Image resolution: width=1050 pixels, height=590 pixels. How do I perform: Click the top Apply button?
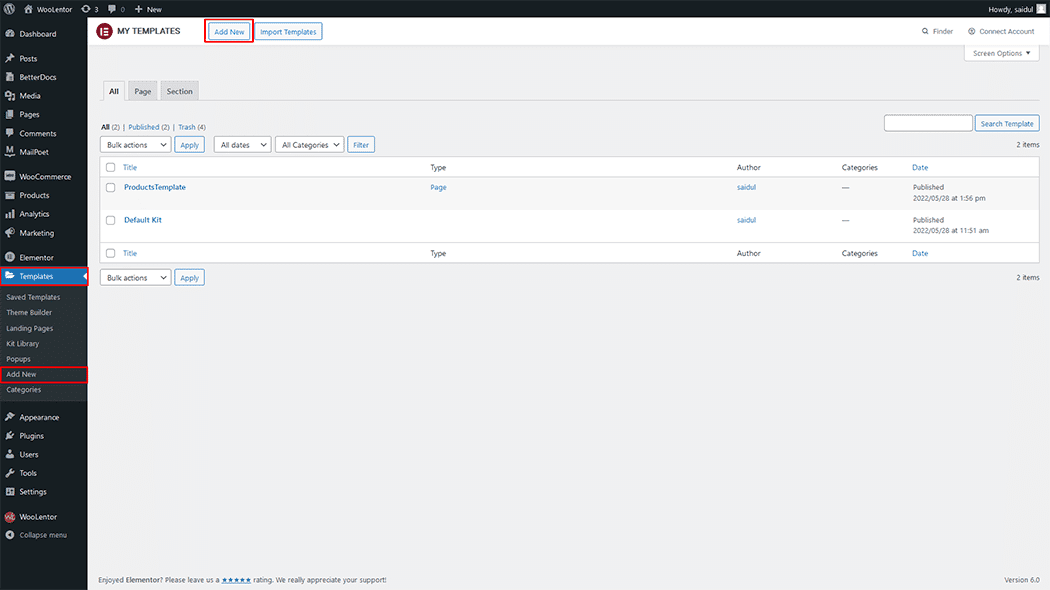pos(190,145)
